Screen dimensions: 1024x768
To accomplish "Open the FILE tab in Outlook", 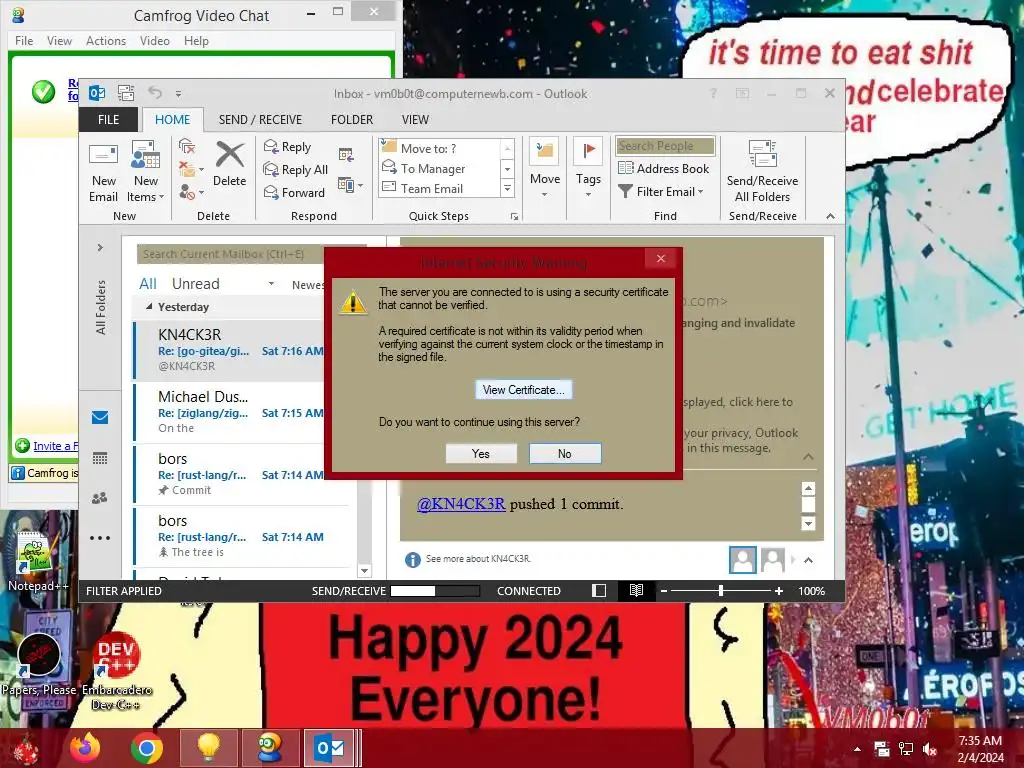I will (108, 120).
